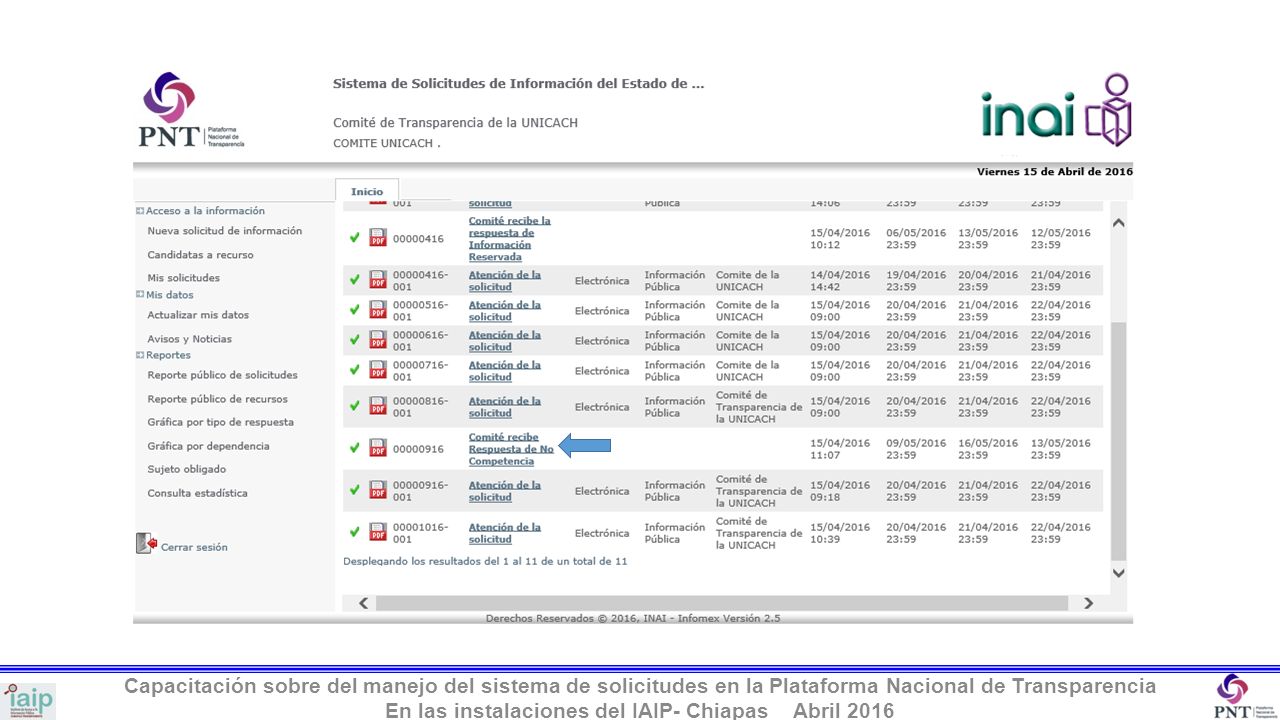Open Mis solicitudes in the sidebar

pyautogui.click(x=184, y=278)
